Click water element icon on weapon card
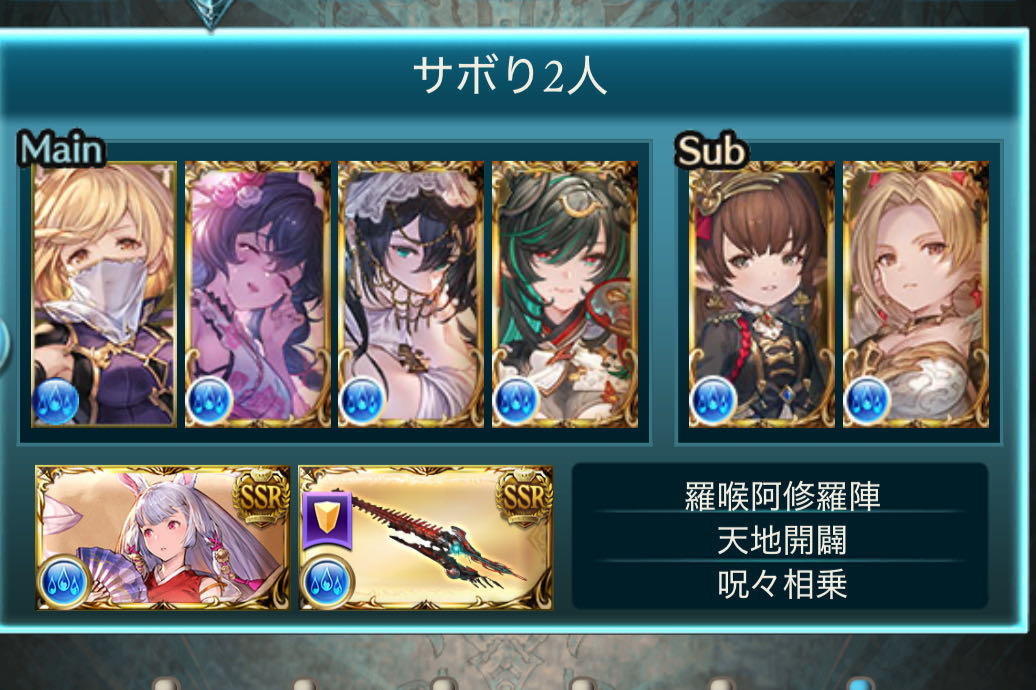1036x690 pixels. tap(328, 582)
